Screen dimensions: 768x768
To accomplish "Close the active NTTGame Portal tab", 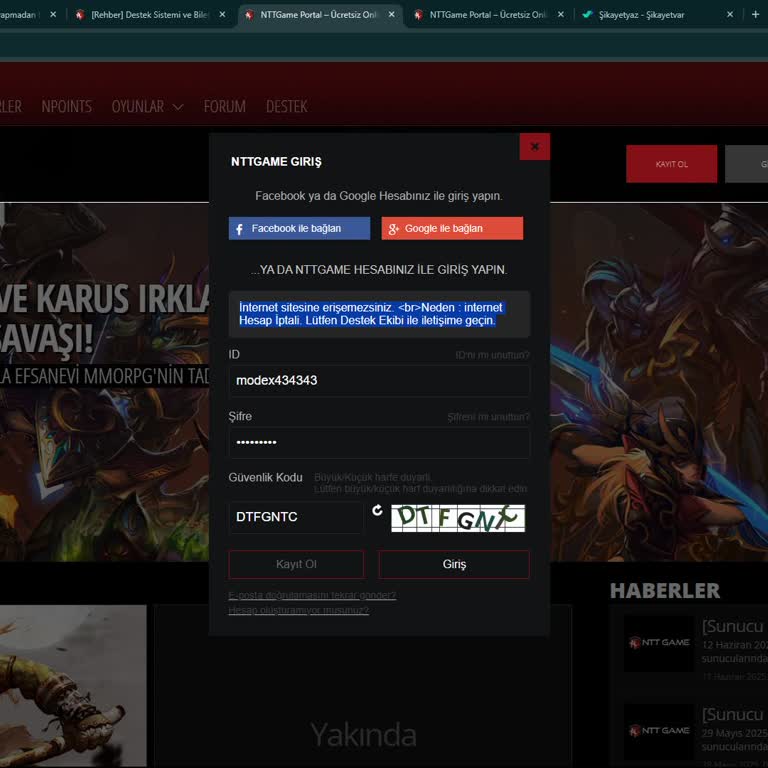I will [x=391, y=15].
